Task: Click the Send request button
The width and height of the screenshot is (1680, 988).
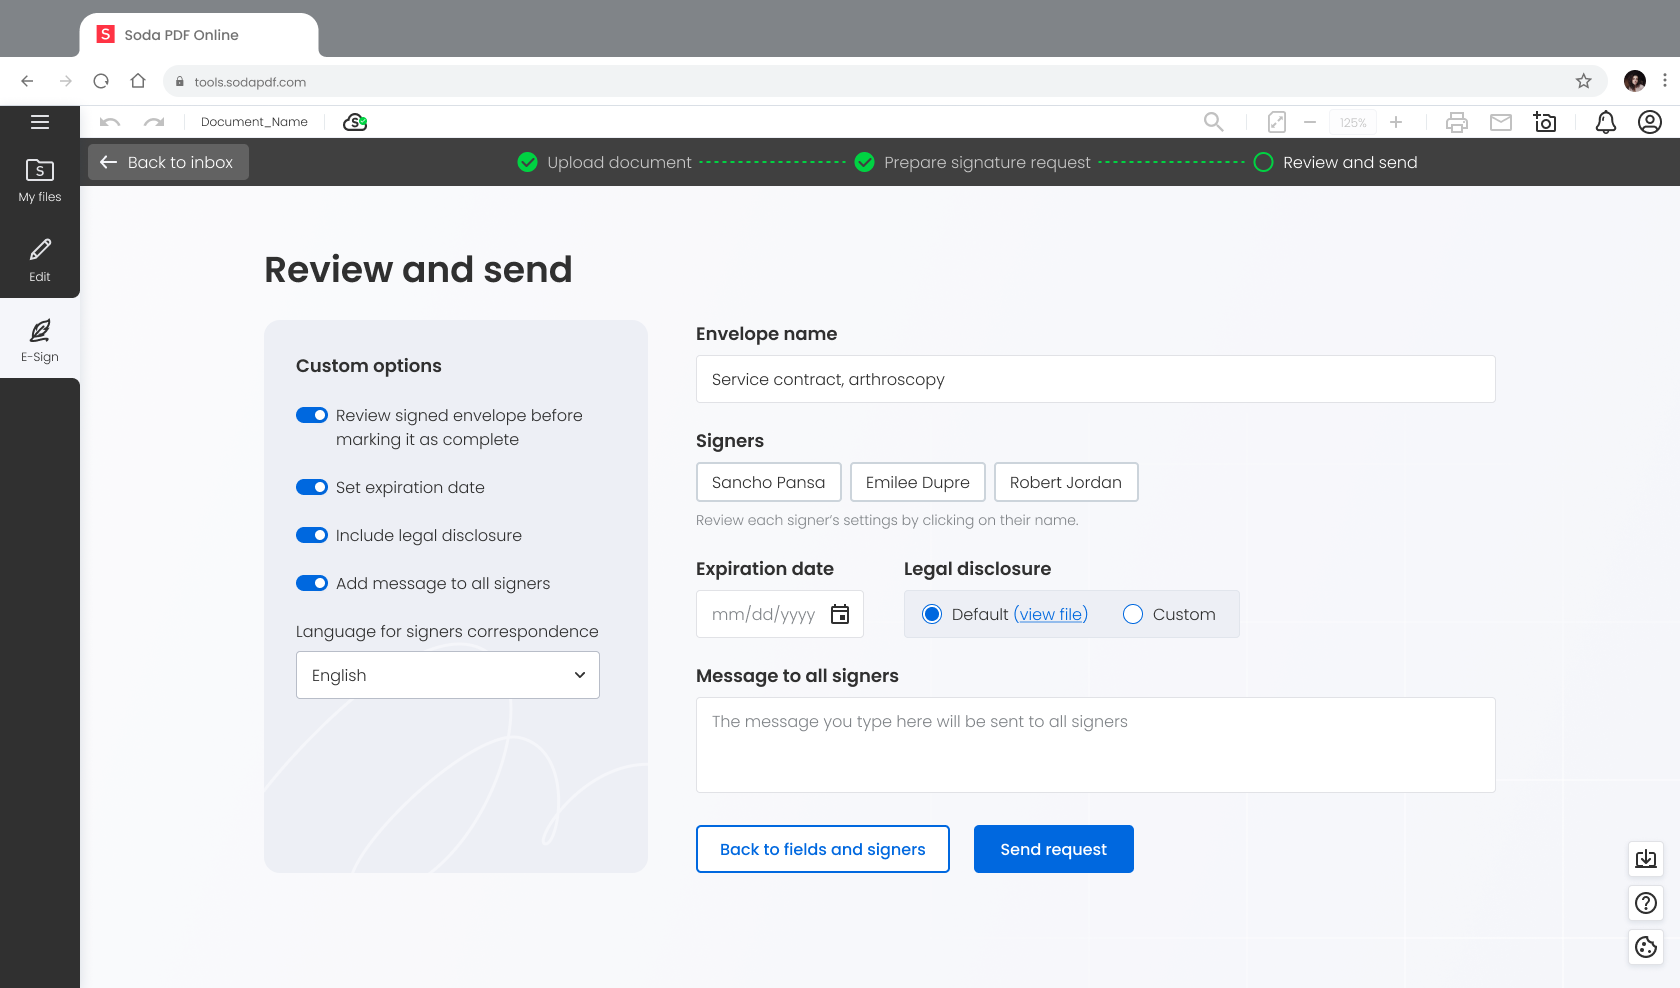Action: point(1053,849)
